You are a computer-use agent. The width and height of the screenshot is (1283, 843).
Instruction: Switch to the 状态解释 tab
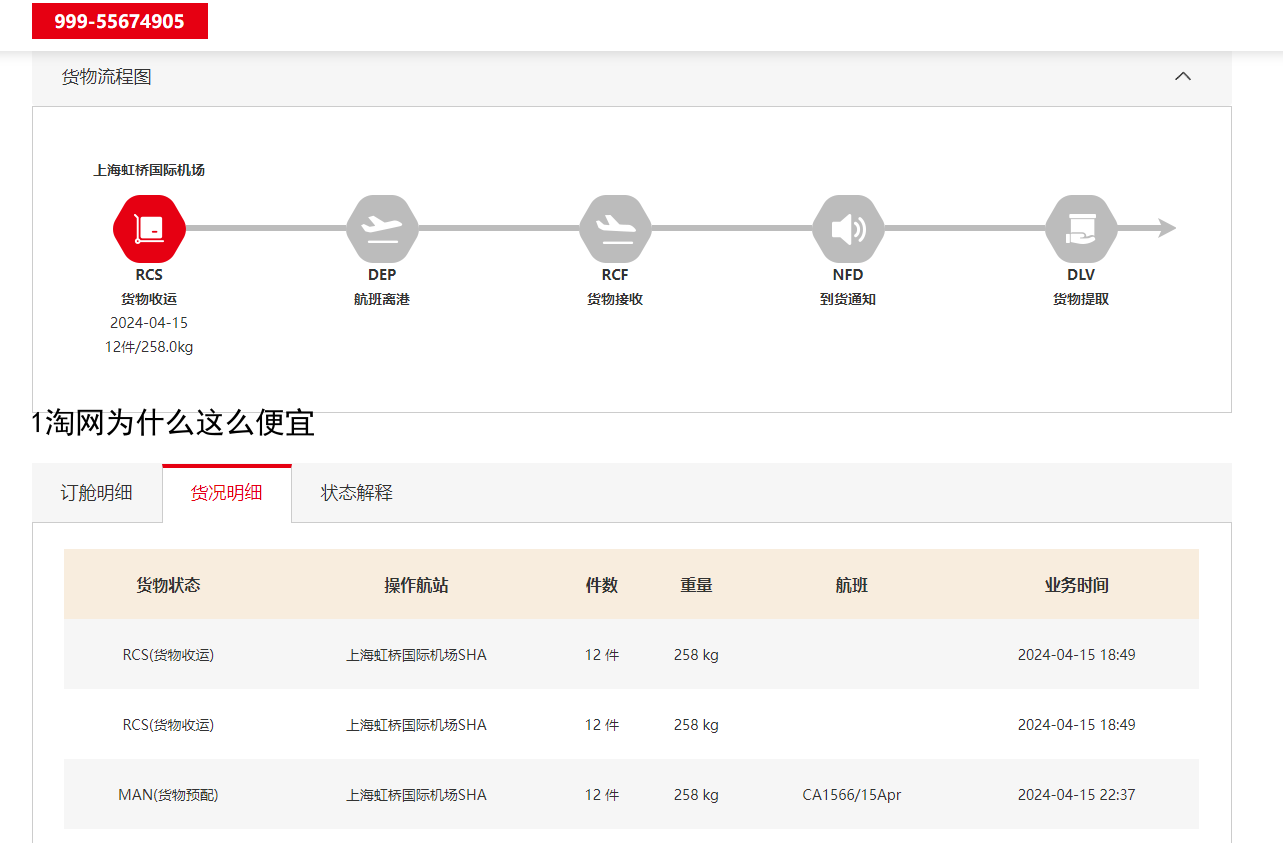click(357, 493)
